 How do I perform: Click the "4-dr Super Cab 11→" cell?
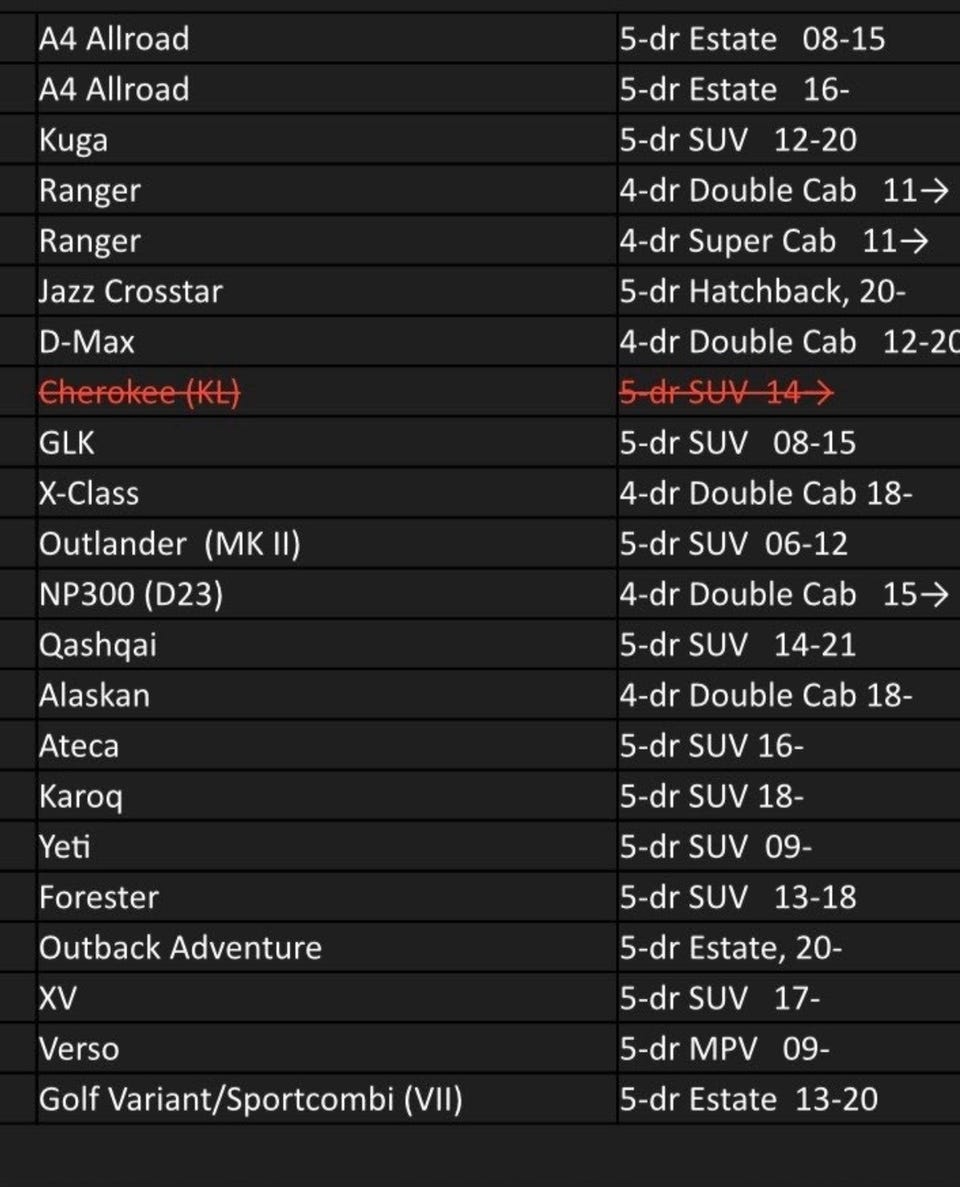click(x=774, y=242)
